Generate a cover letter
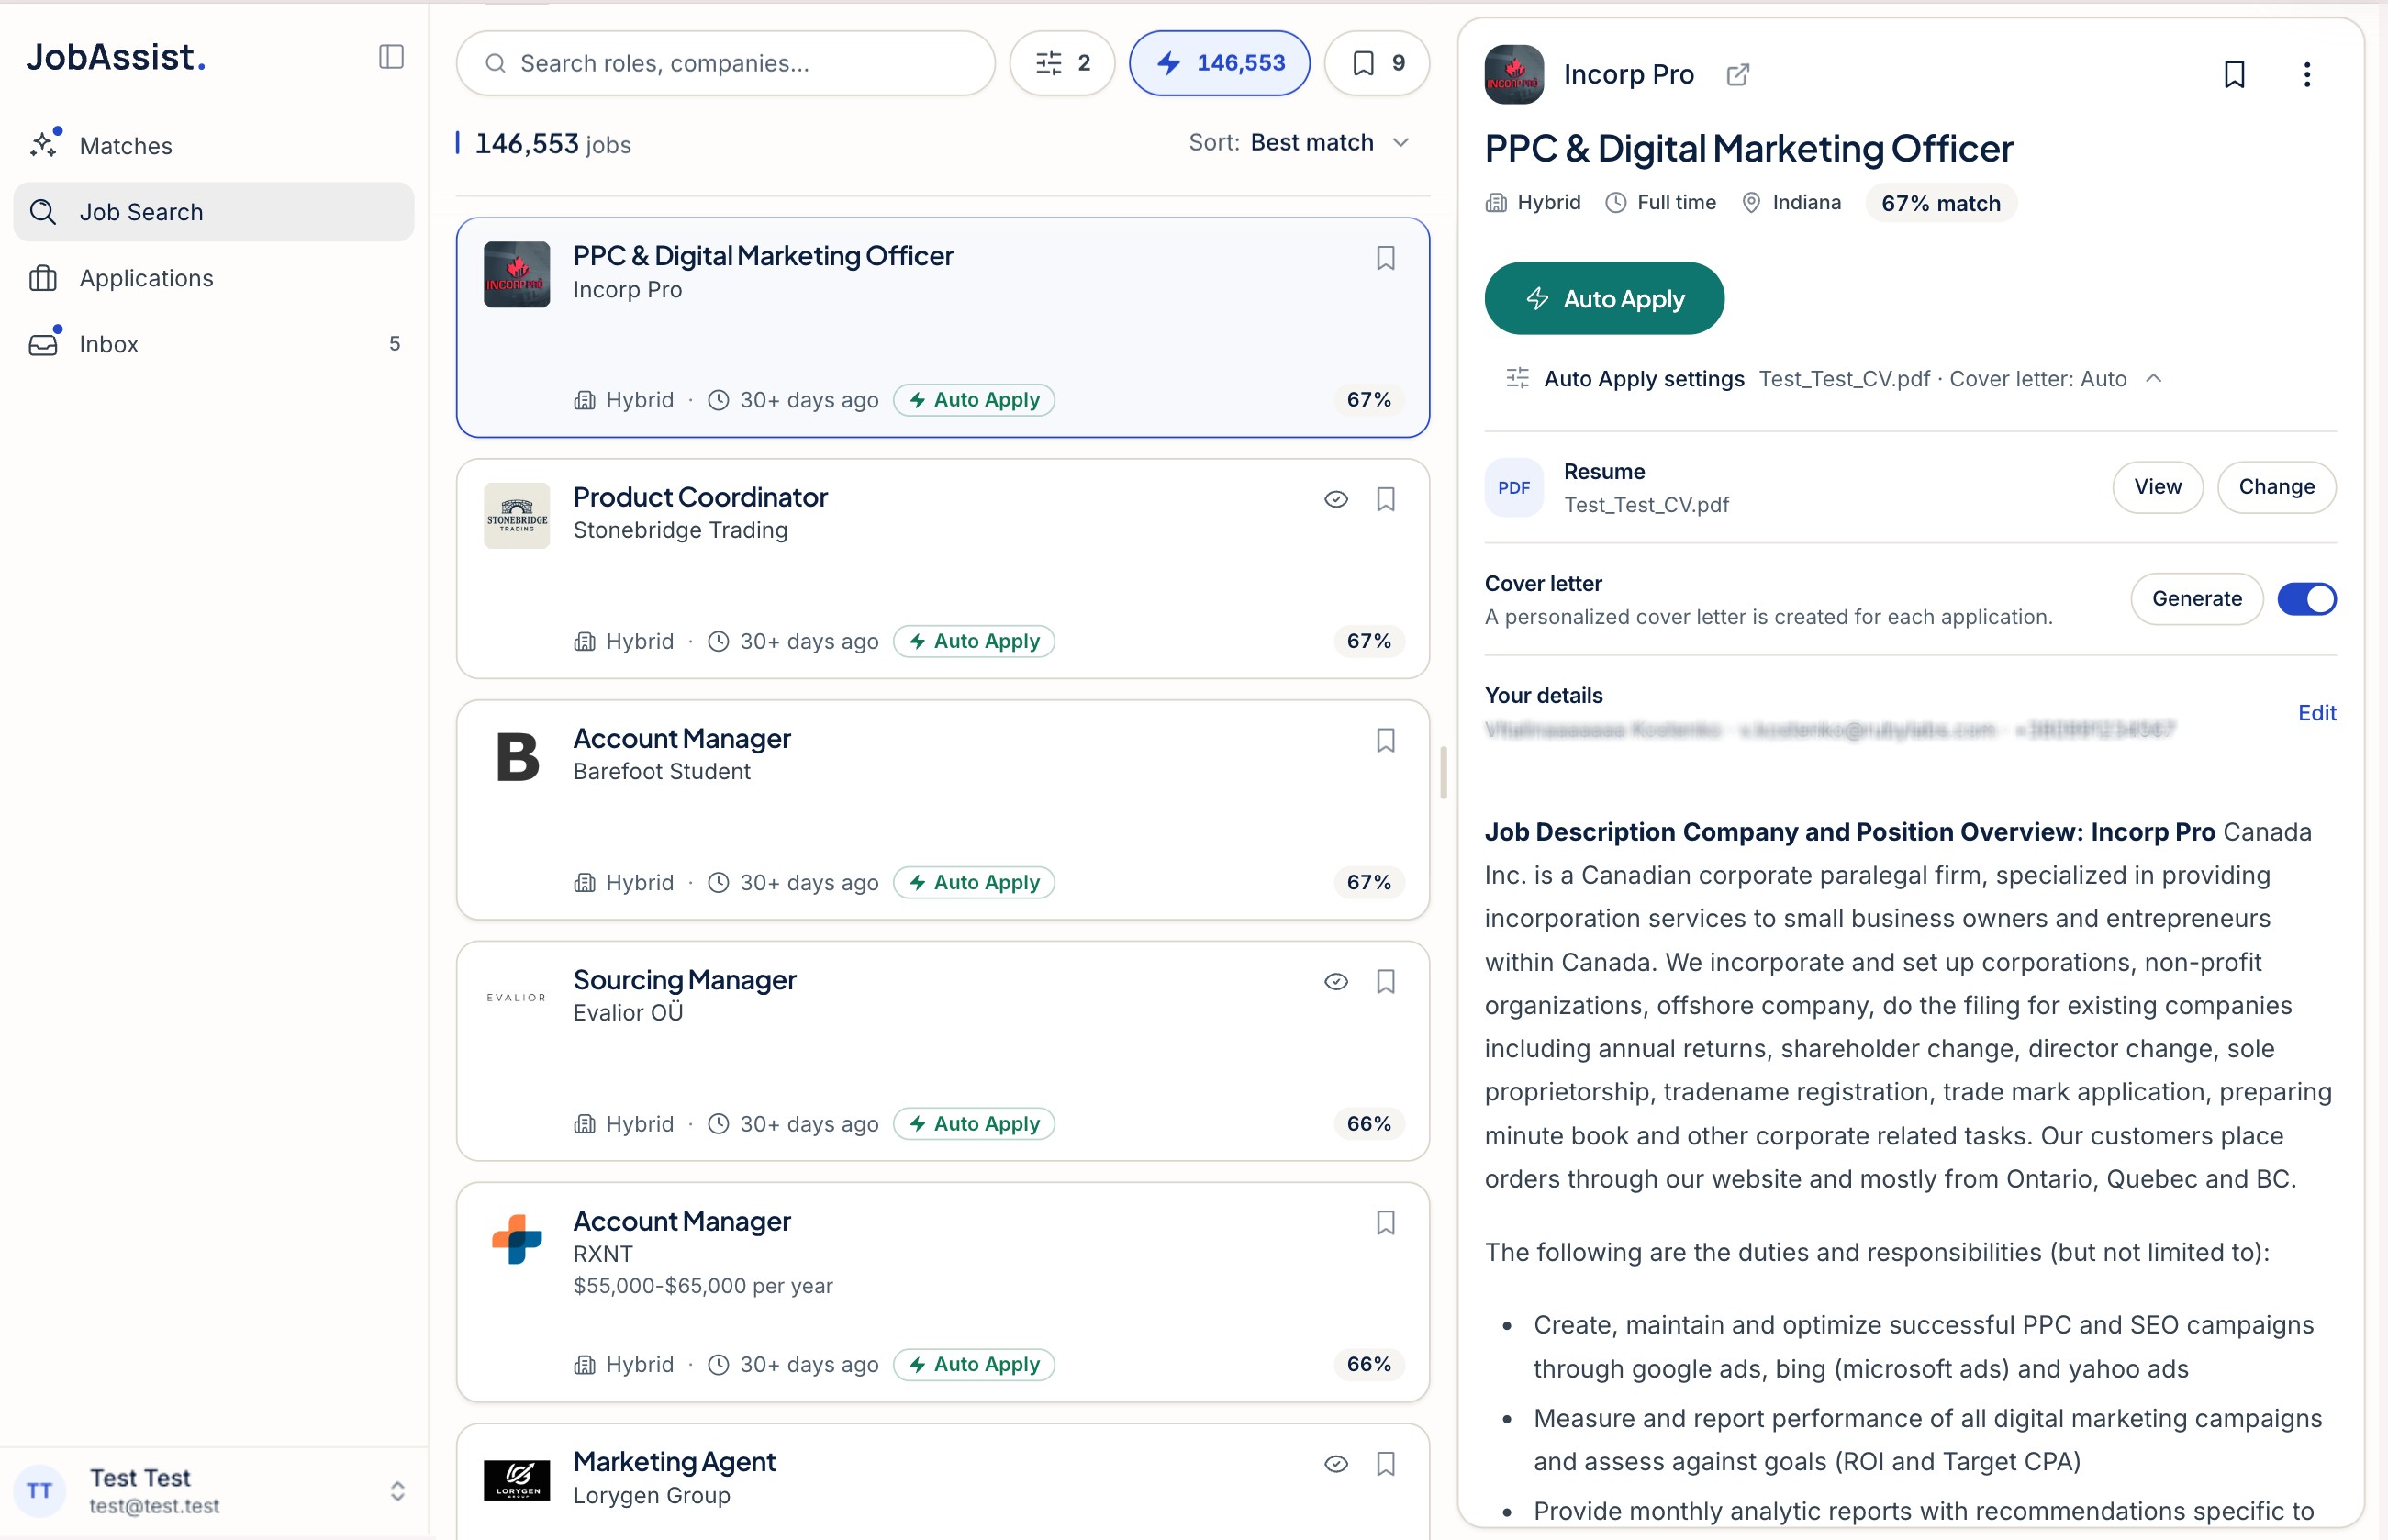2388x1540 pixels. click(x=2196, y=599)
